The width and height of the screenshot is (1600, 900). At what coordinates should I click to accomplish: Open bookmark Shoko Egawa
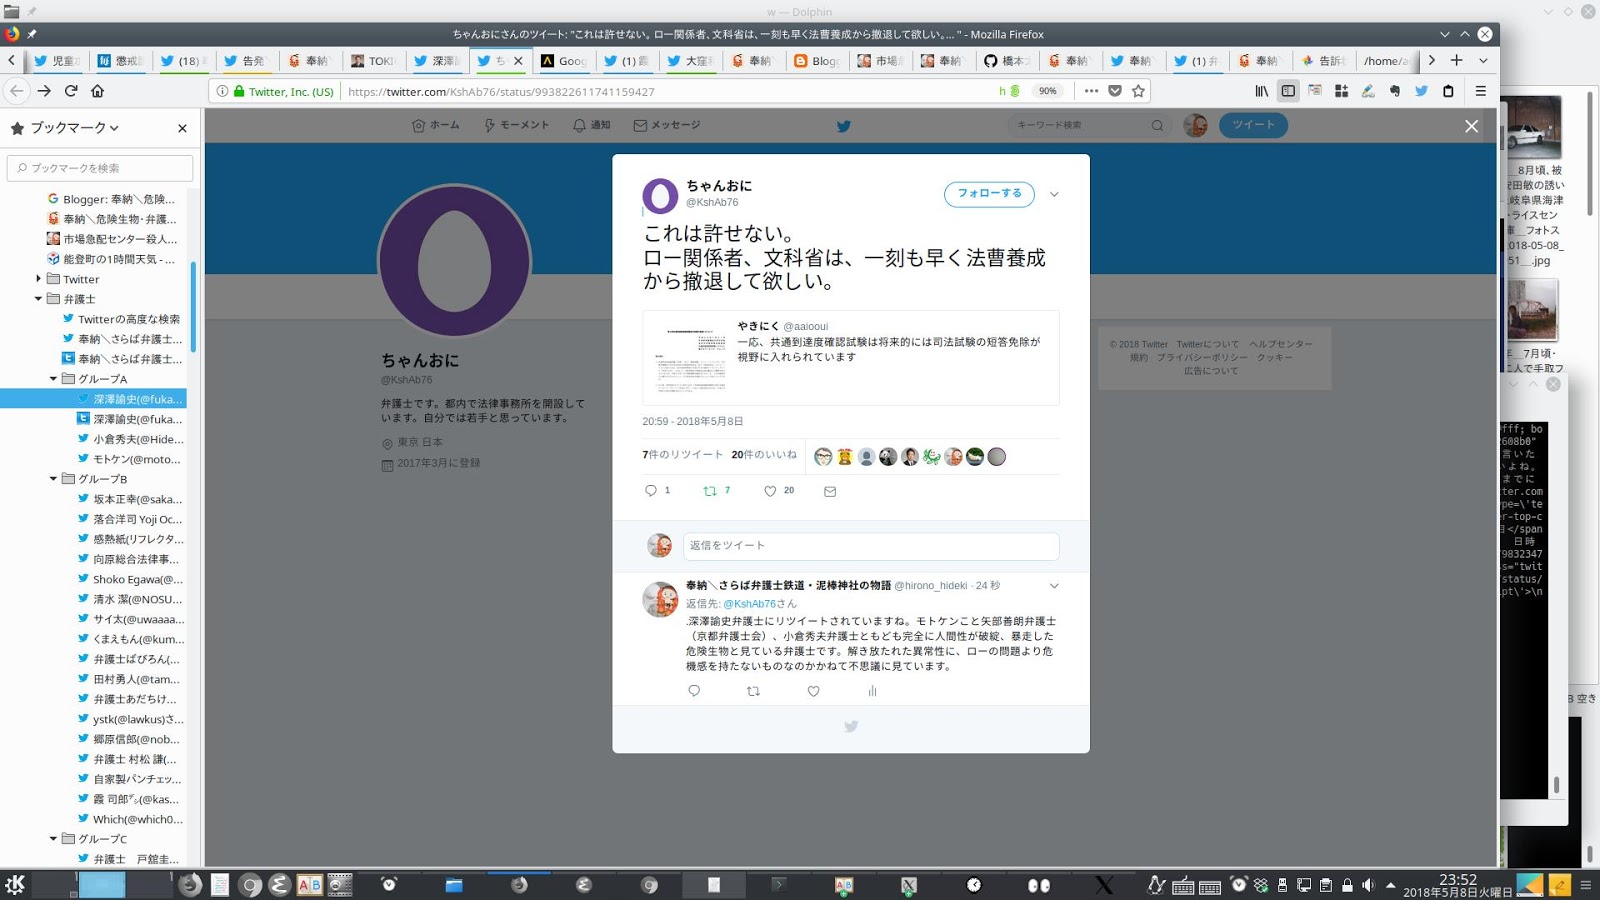tap(130, 579)
